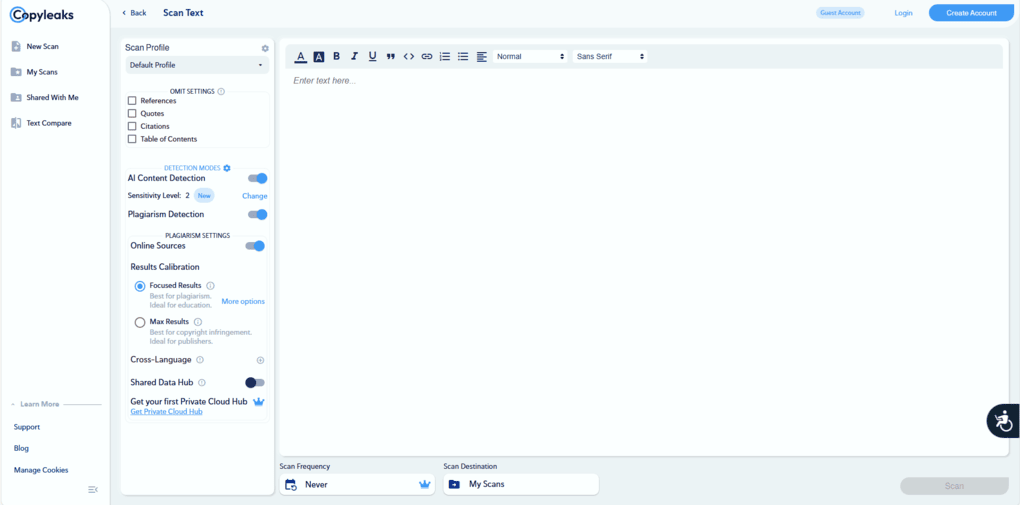
Task: Open the text alignment option
Action: click(481, 57)
